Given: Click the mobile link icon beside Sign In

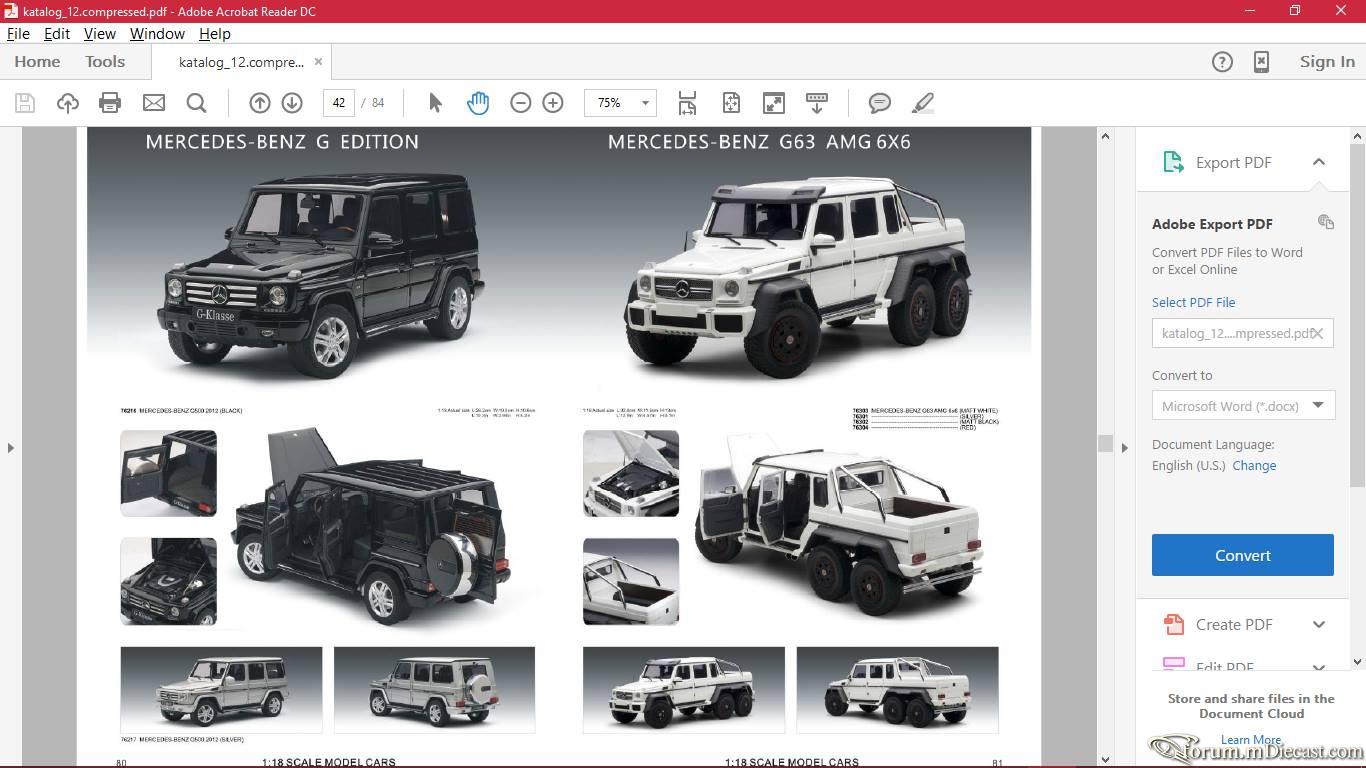Looking at the screenshot, I should [x=1262, y=62].
